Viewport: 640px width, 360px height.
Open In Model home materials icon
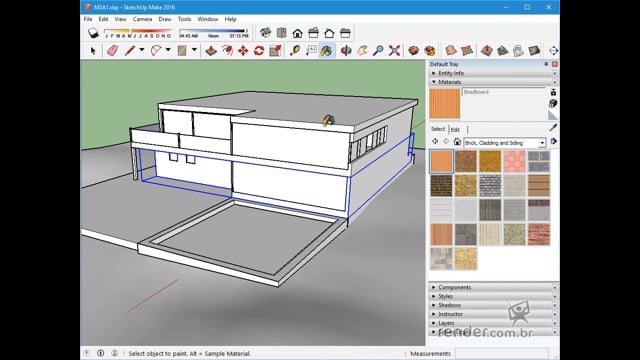[x=457, y=142]
